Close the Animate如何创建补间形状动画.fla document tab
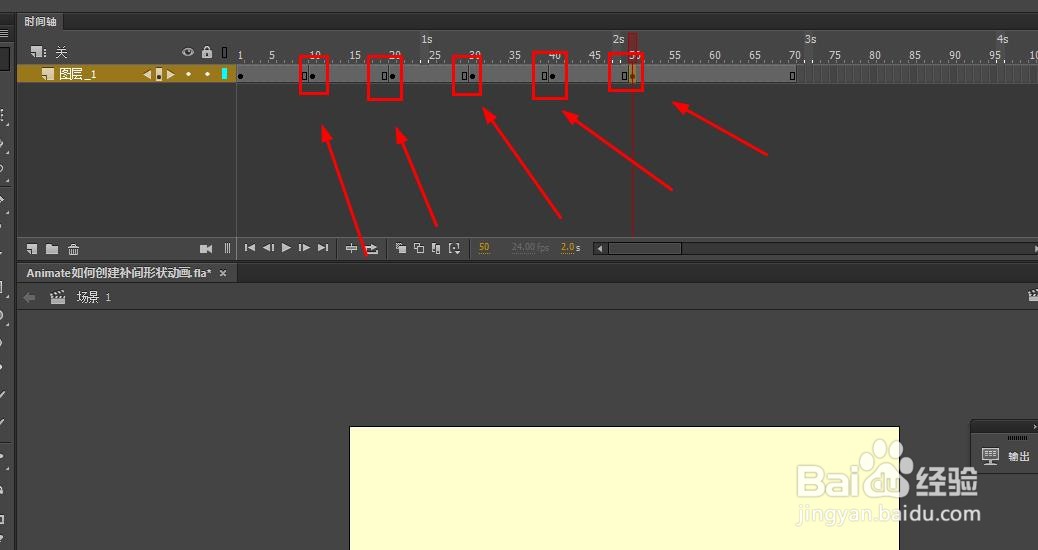Viewport: 1038px width, 550px height. pos(223,273)
